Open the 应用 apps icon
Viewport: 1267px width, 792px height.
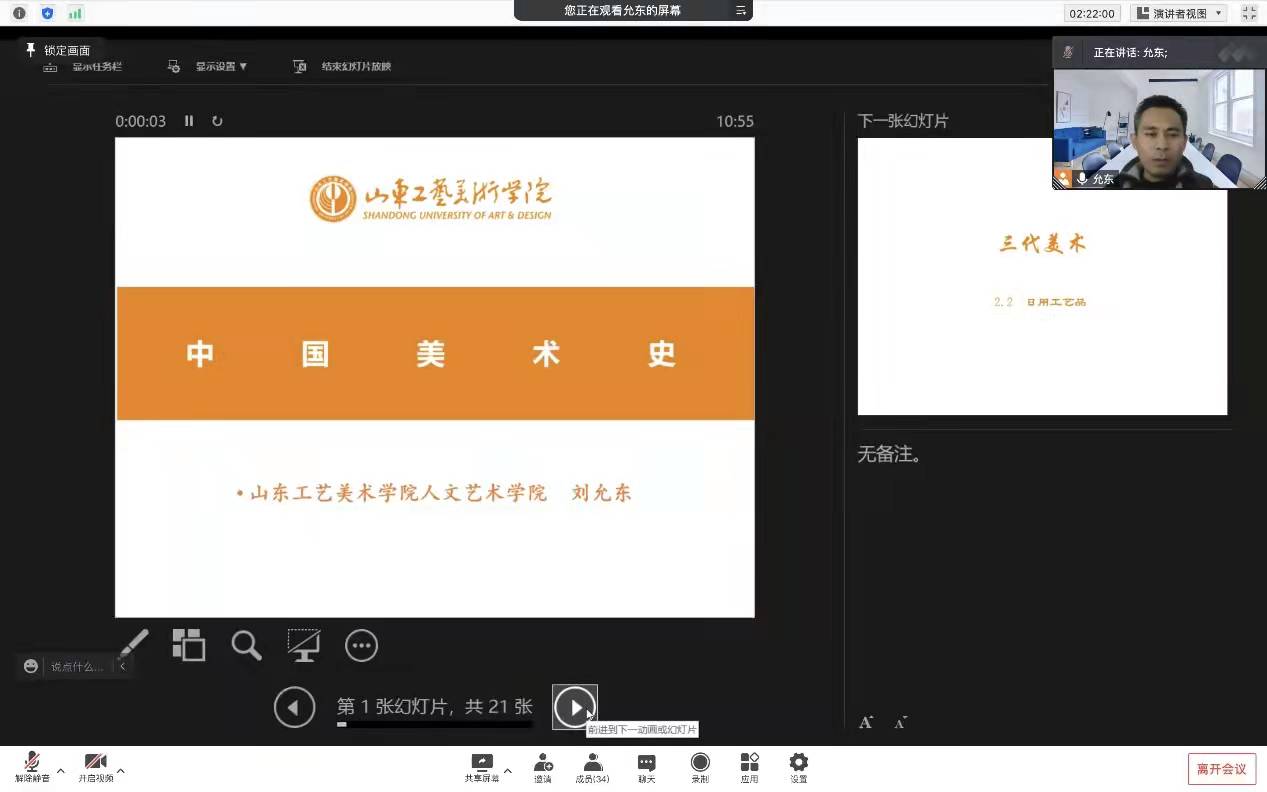coord(749,768)
